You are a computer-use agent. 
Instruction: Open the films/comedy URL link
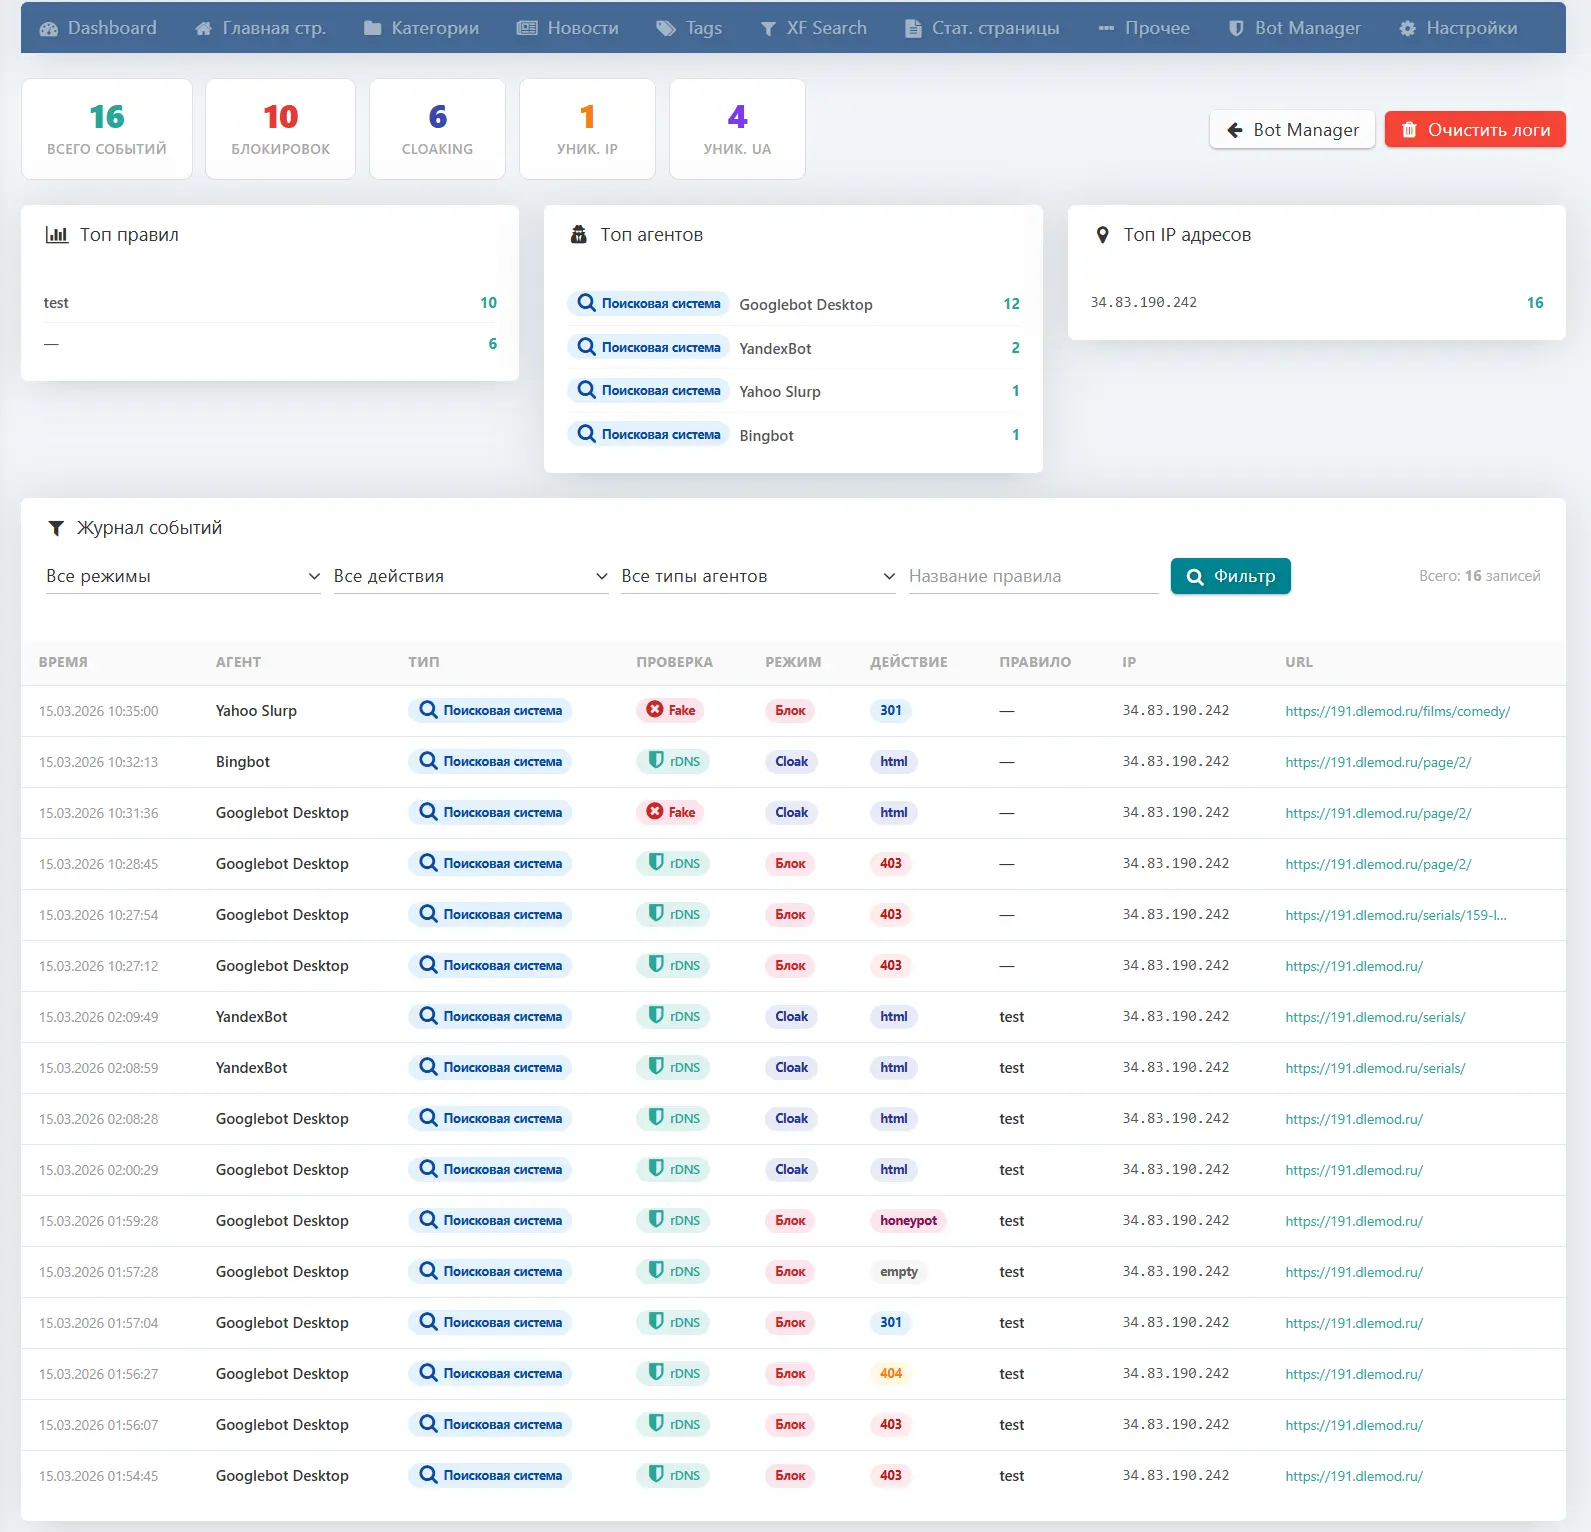[1397, 712]
